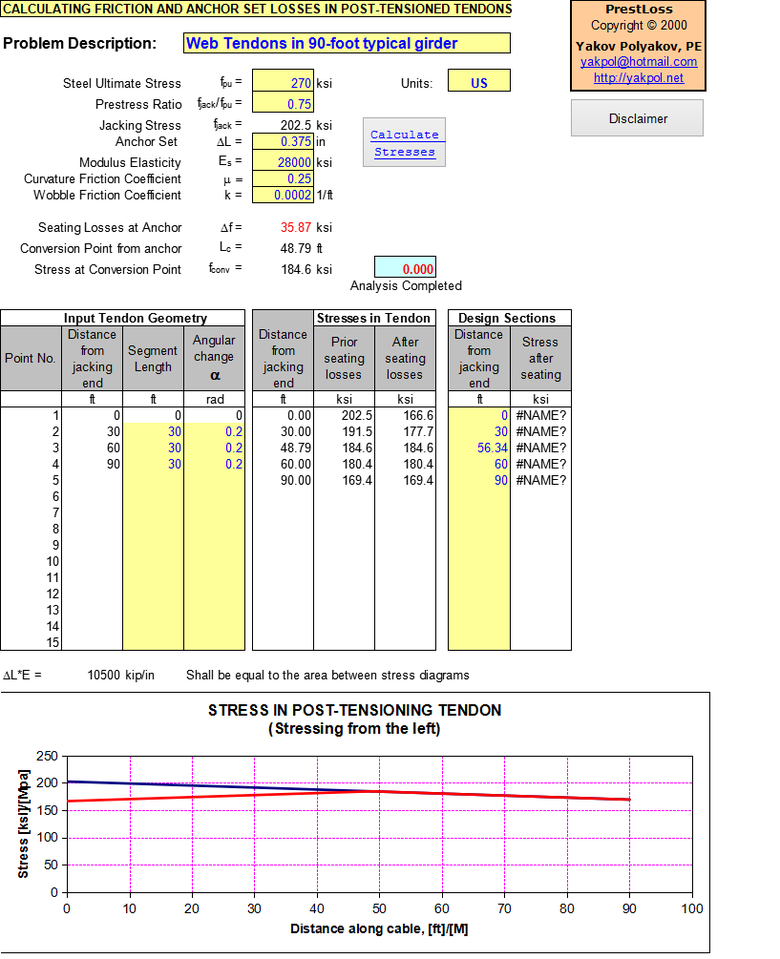The image size is (780, 959).
Task: Select the Design Sections 56.34 distance cell
Action: (479, 448)
